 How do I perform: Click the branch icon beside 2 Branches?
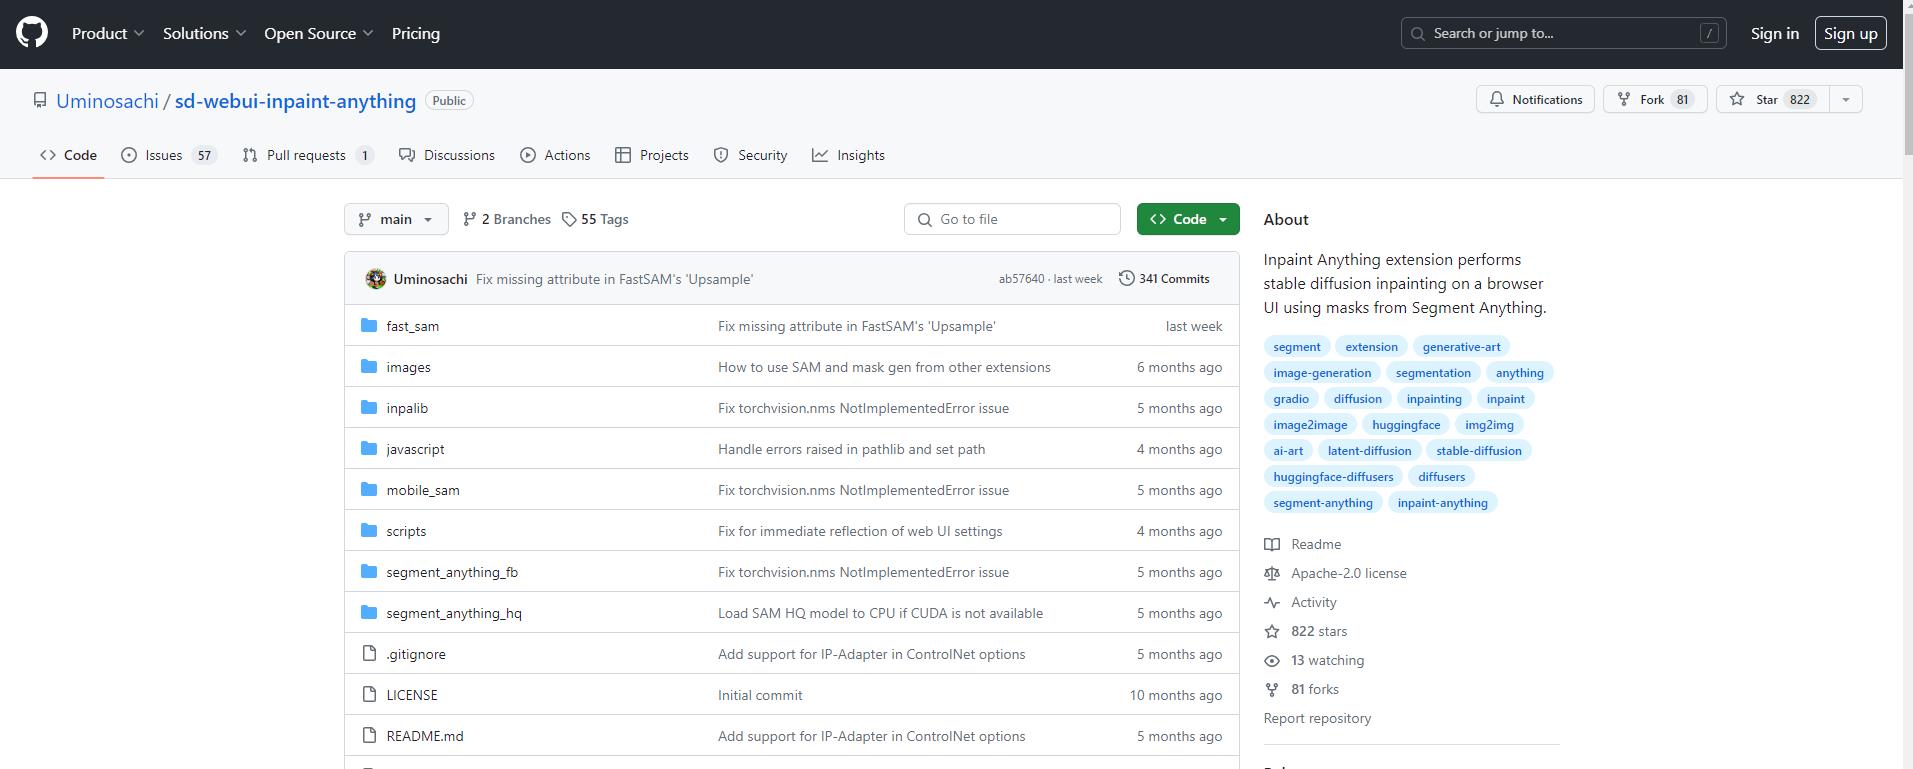coord(469,219)
